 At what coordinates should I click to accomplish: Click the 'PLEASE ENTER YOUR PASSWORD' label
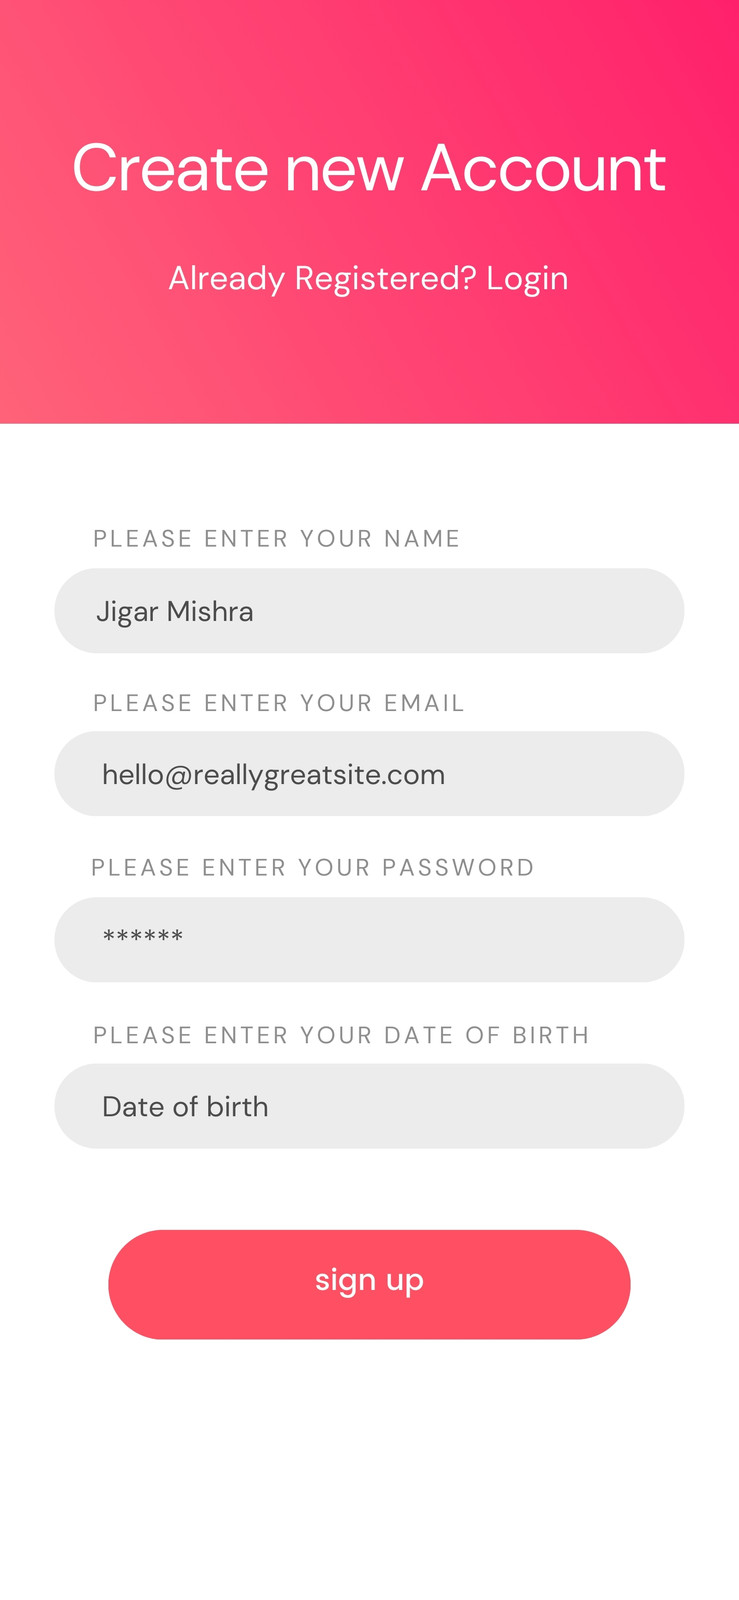pos(313,867)
